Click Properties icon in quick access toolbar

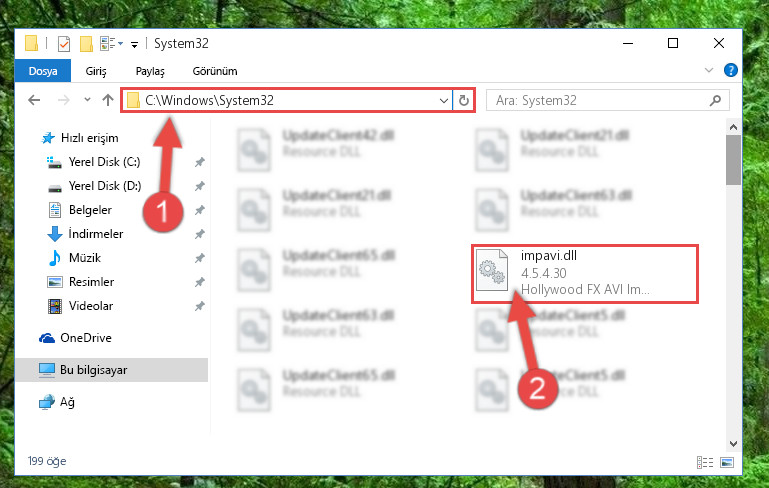click(x=64, y=44)
